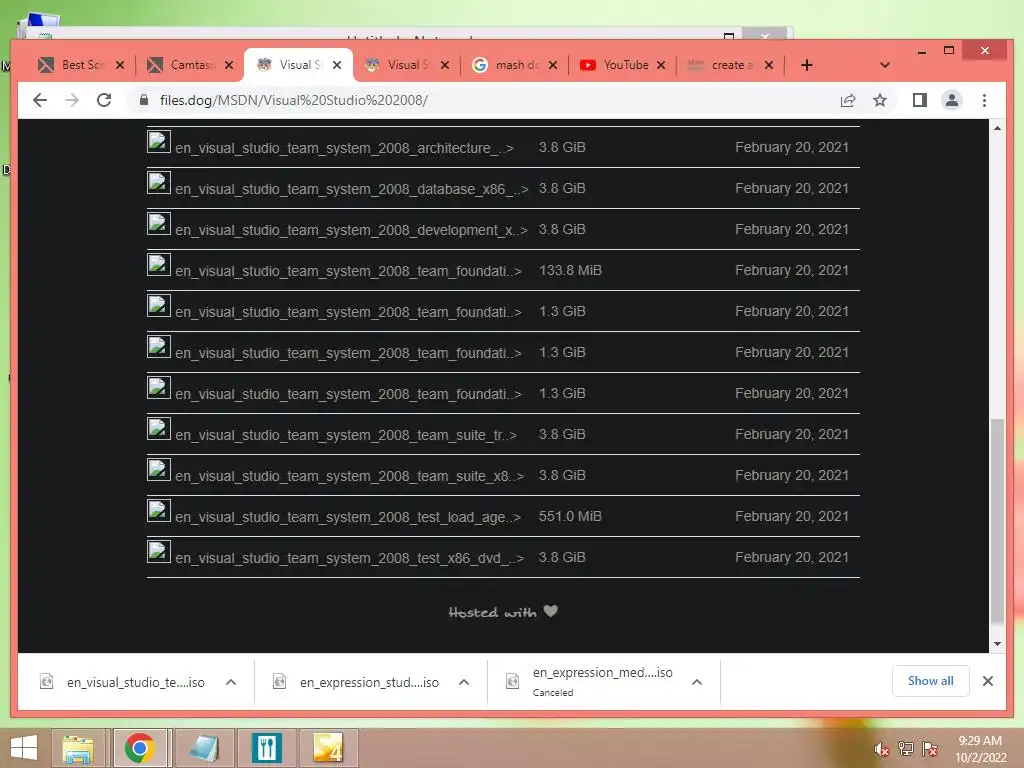This screenshot has width=1024, height=768.
Task: Click the URL address field
Action: (x=483, y=100)
